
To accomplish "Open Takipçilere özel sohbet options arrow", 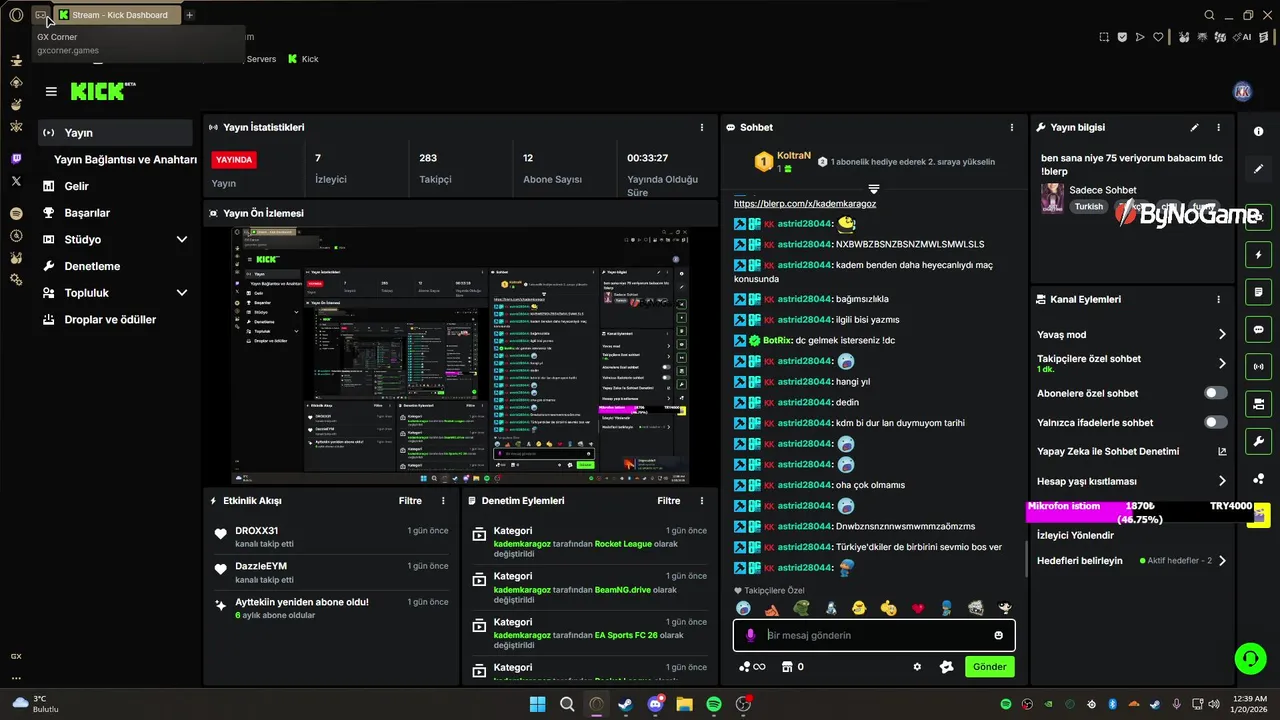I will 1221,364.
